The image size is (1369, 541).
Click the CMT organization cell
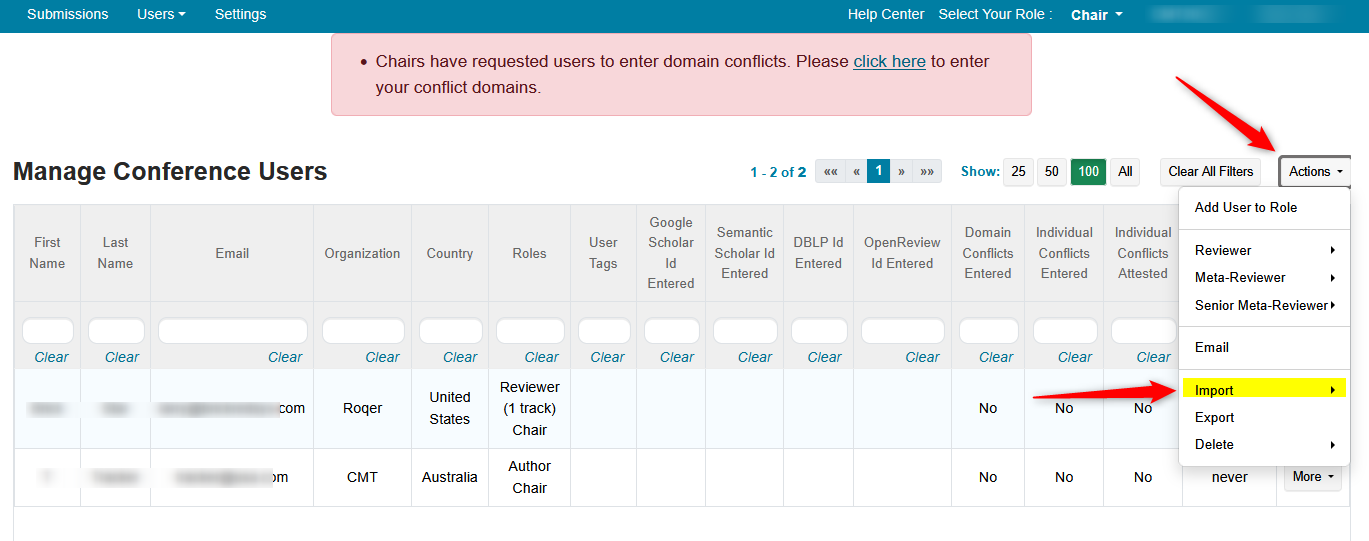362,477
